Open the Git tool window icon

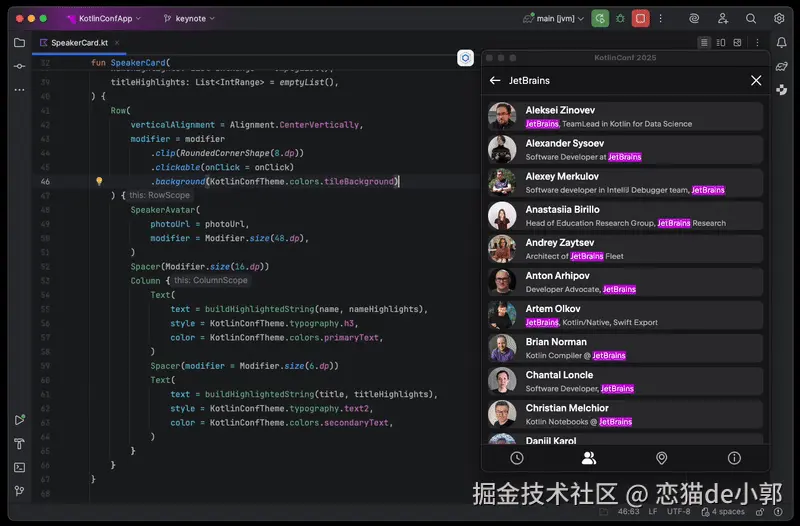click(x=19, y=491)
